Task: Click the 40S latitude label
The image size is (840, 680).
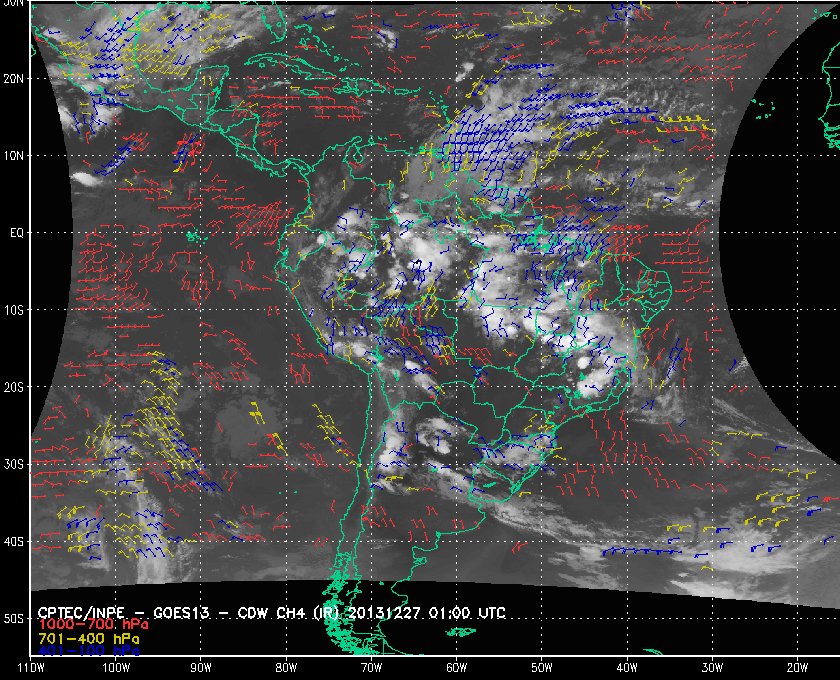Action: point(13,541)
